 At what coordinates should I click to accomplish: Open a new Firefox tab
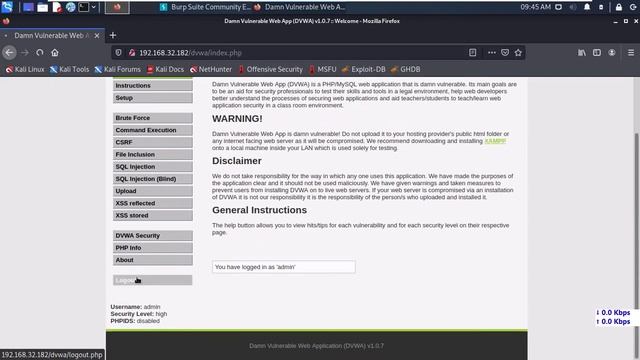113,36
